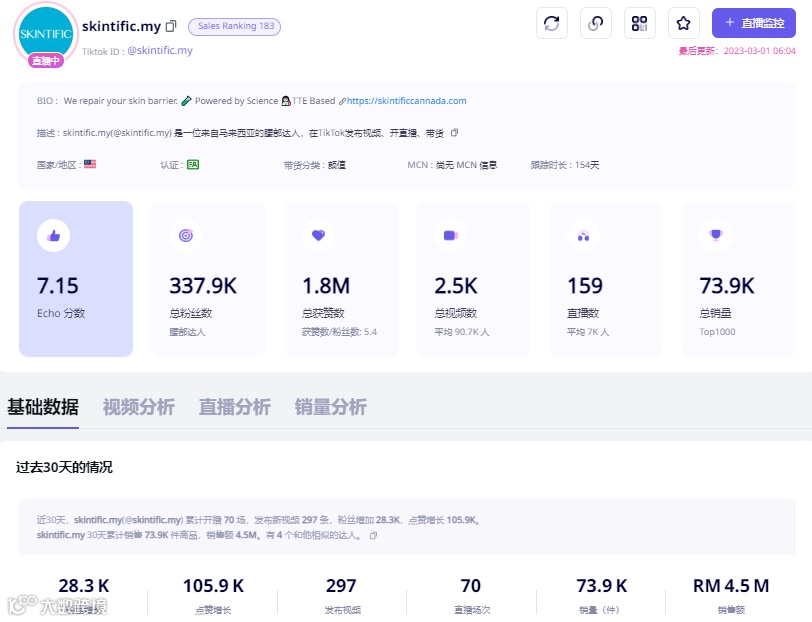Viewport: 812px width, 622px height.
Task: Select the 73.9K 总销量 card
Action: [738, 279]
